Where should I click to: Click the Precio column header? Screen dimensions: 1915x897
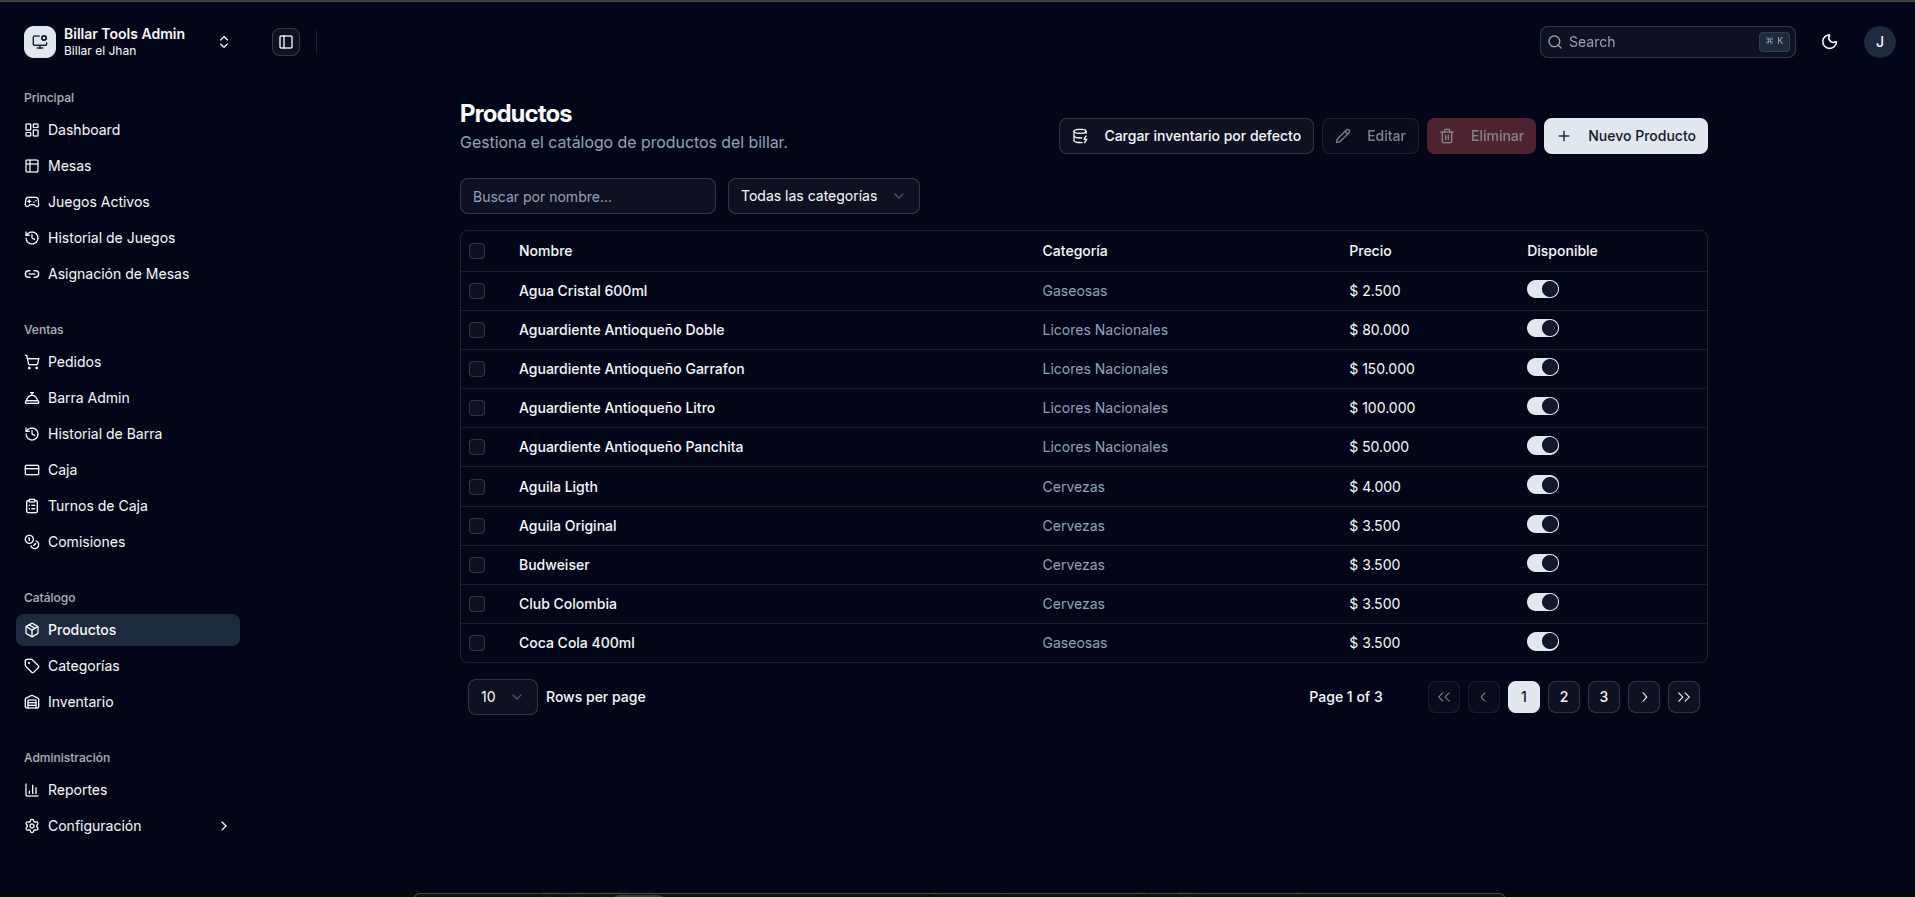pyautogui.click(x=1370, y=251)
